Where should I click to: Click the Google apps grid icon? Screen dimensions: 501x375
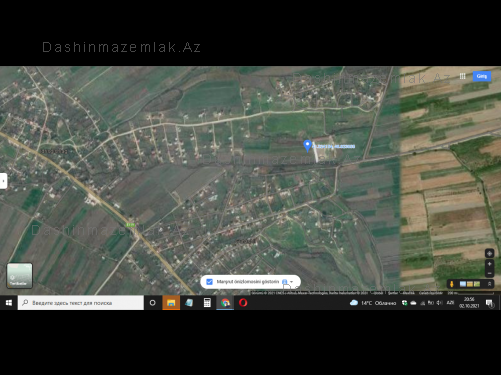tap(462, 76)
